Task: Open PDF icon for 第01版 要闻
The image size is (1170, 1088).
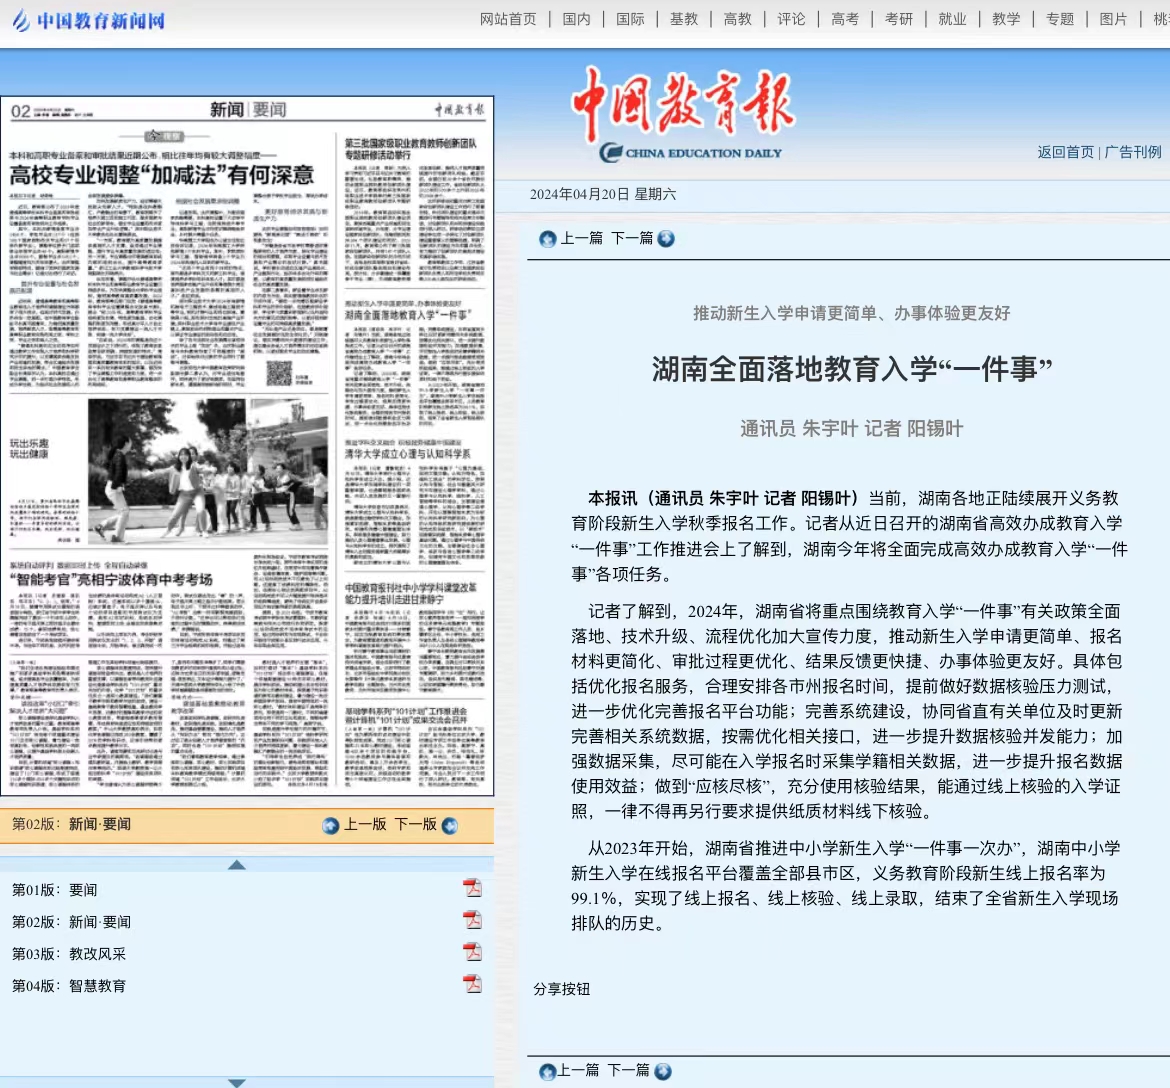Action: coord(472,888)
